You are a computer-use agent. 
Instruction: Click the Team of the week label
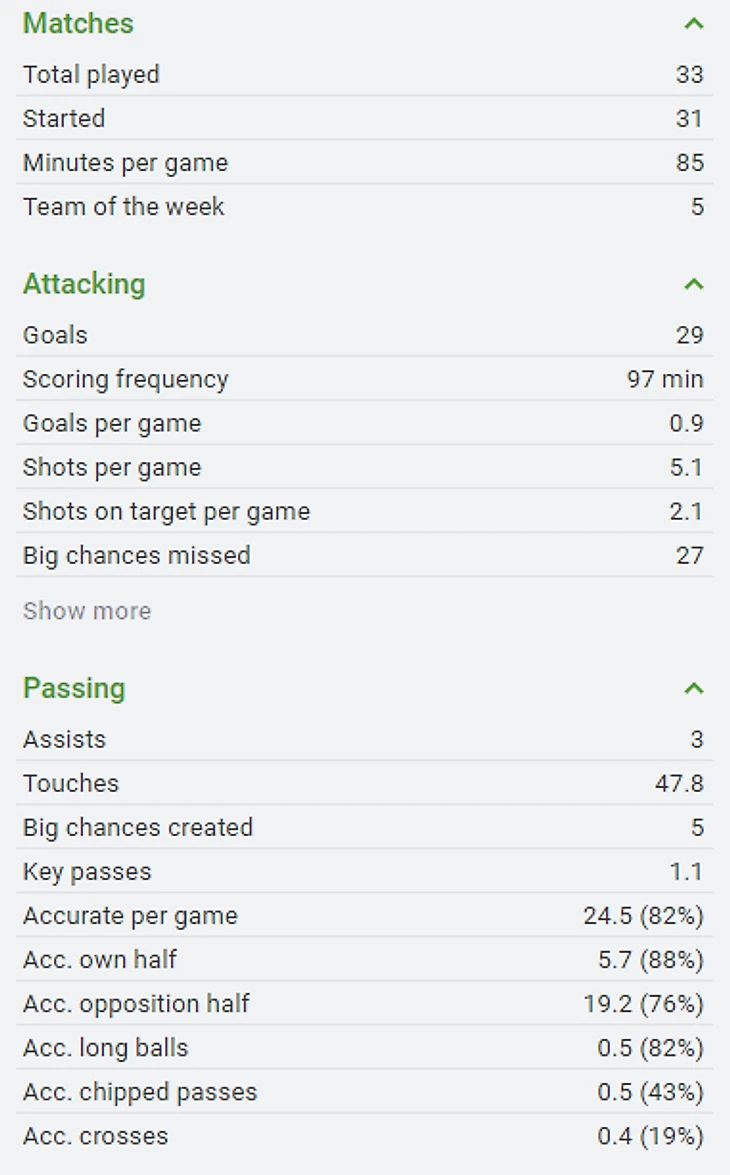coord(123,207)
